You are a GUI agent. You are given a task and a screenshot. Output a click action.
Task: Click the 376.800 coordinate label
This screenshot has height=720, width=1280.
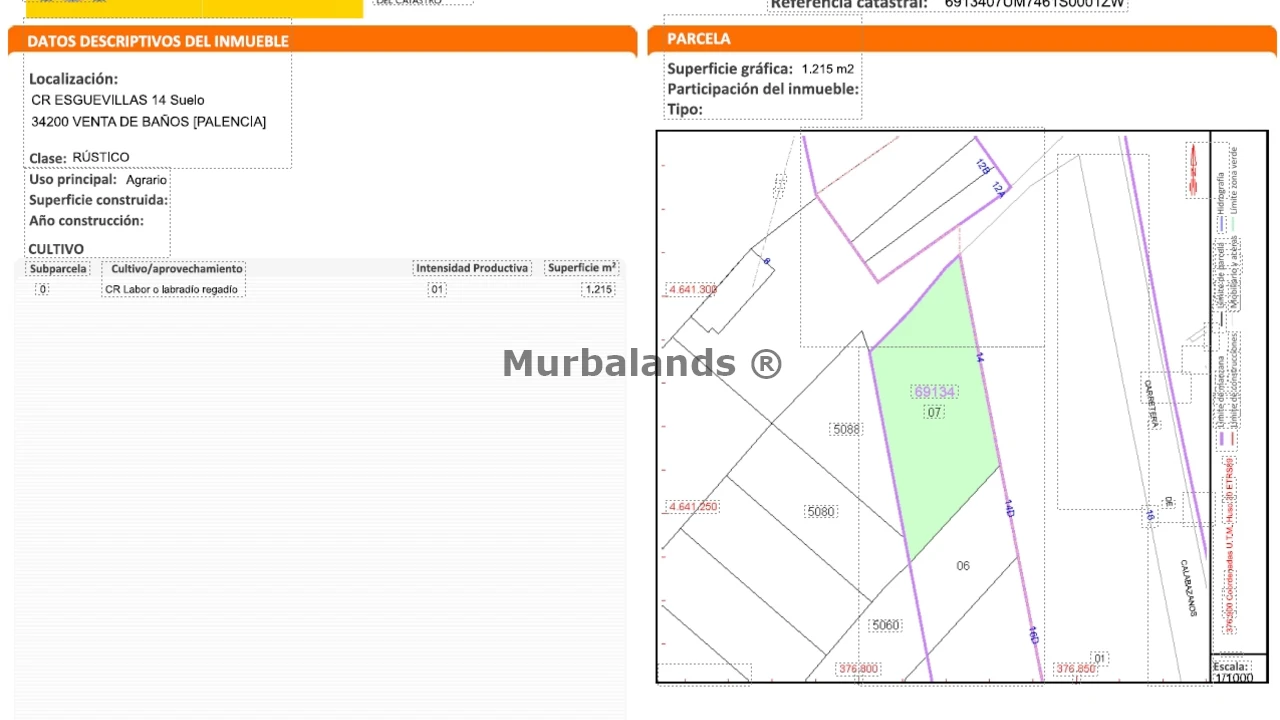[859, 669]
